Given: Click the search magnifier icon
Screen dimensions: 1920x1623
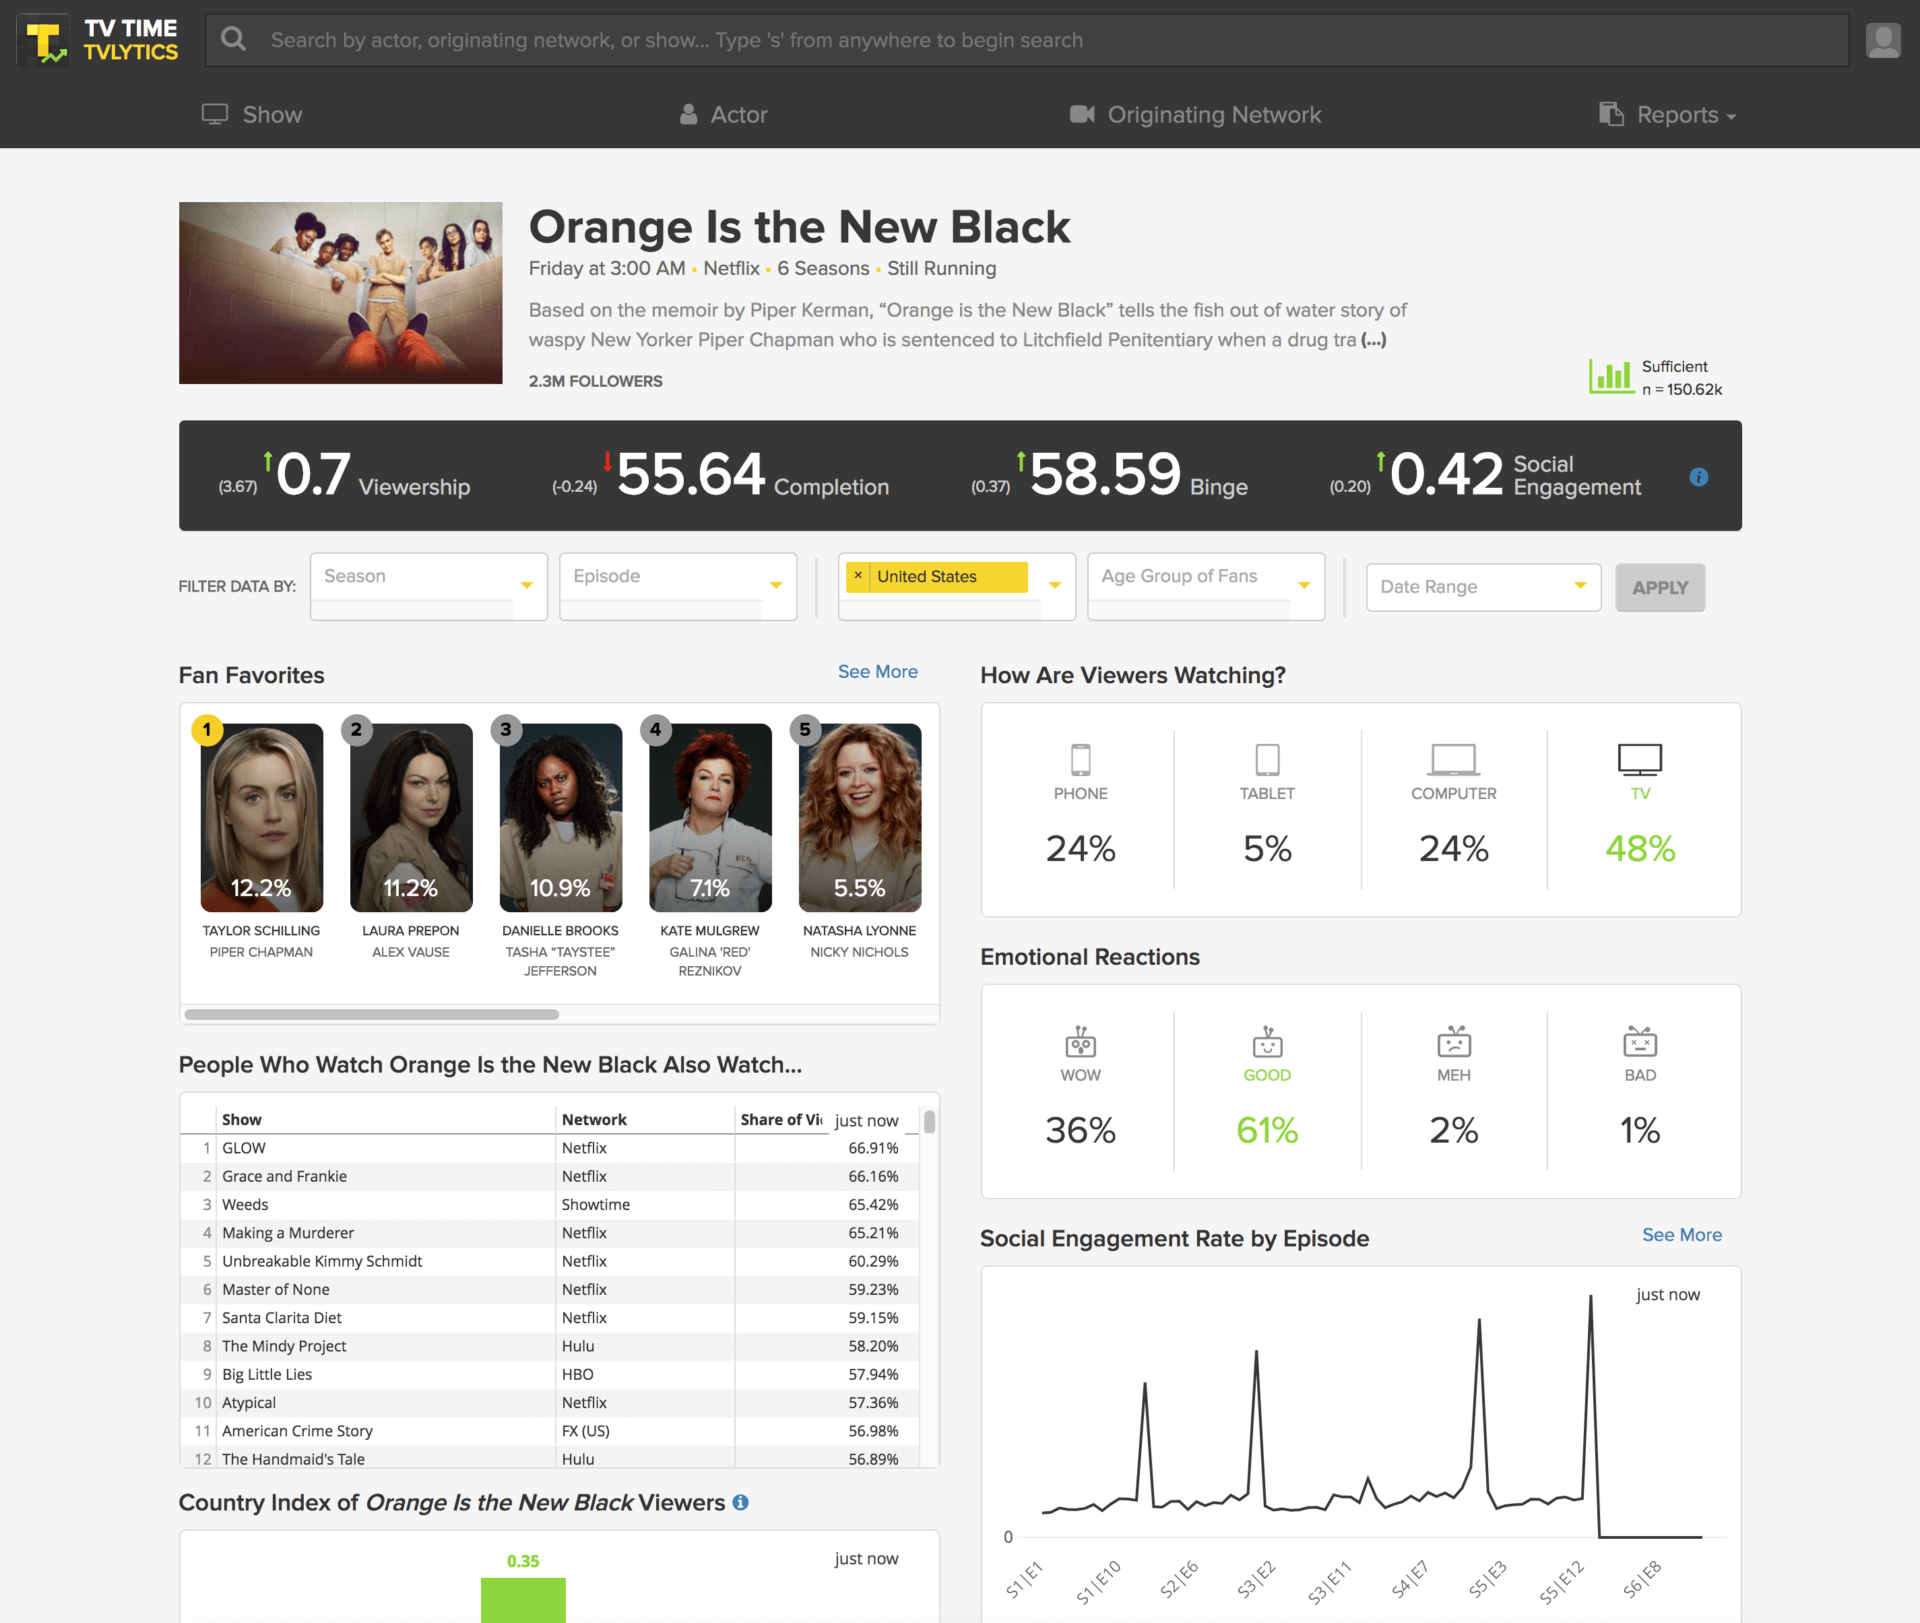Looking at the screenshot, I should (x=234, y=39).
